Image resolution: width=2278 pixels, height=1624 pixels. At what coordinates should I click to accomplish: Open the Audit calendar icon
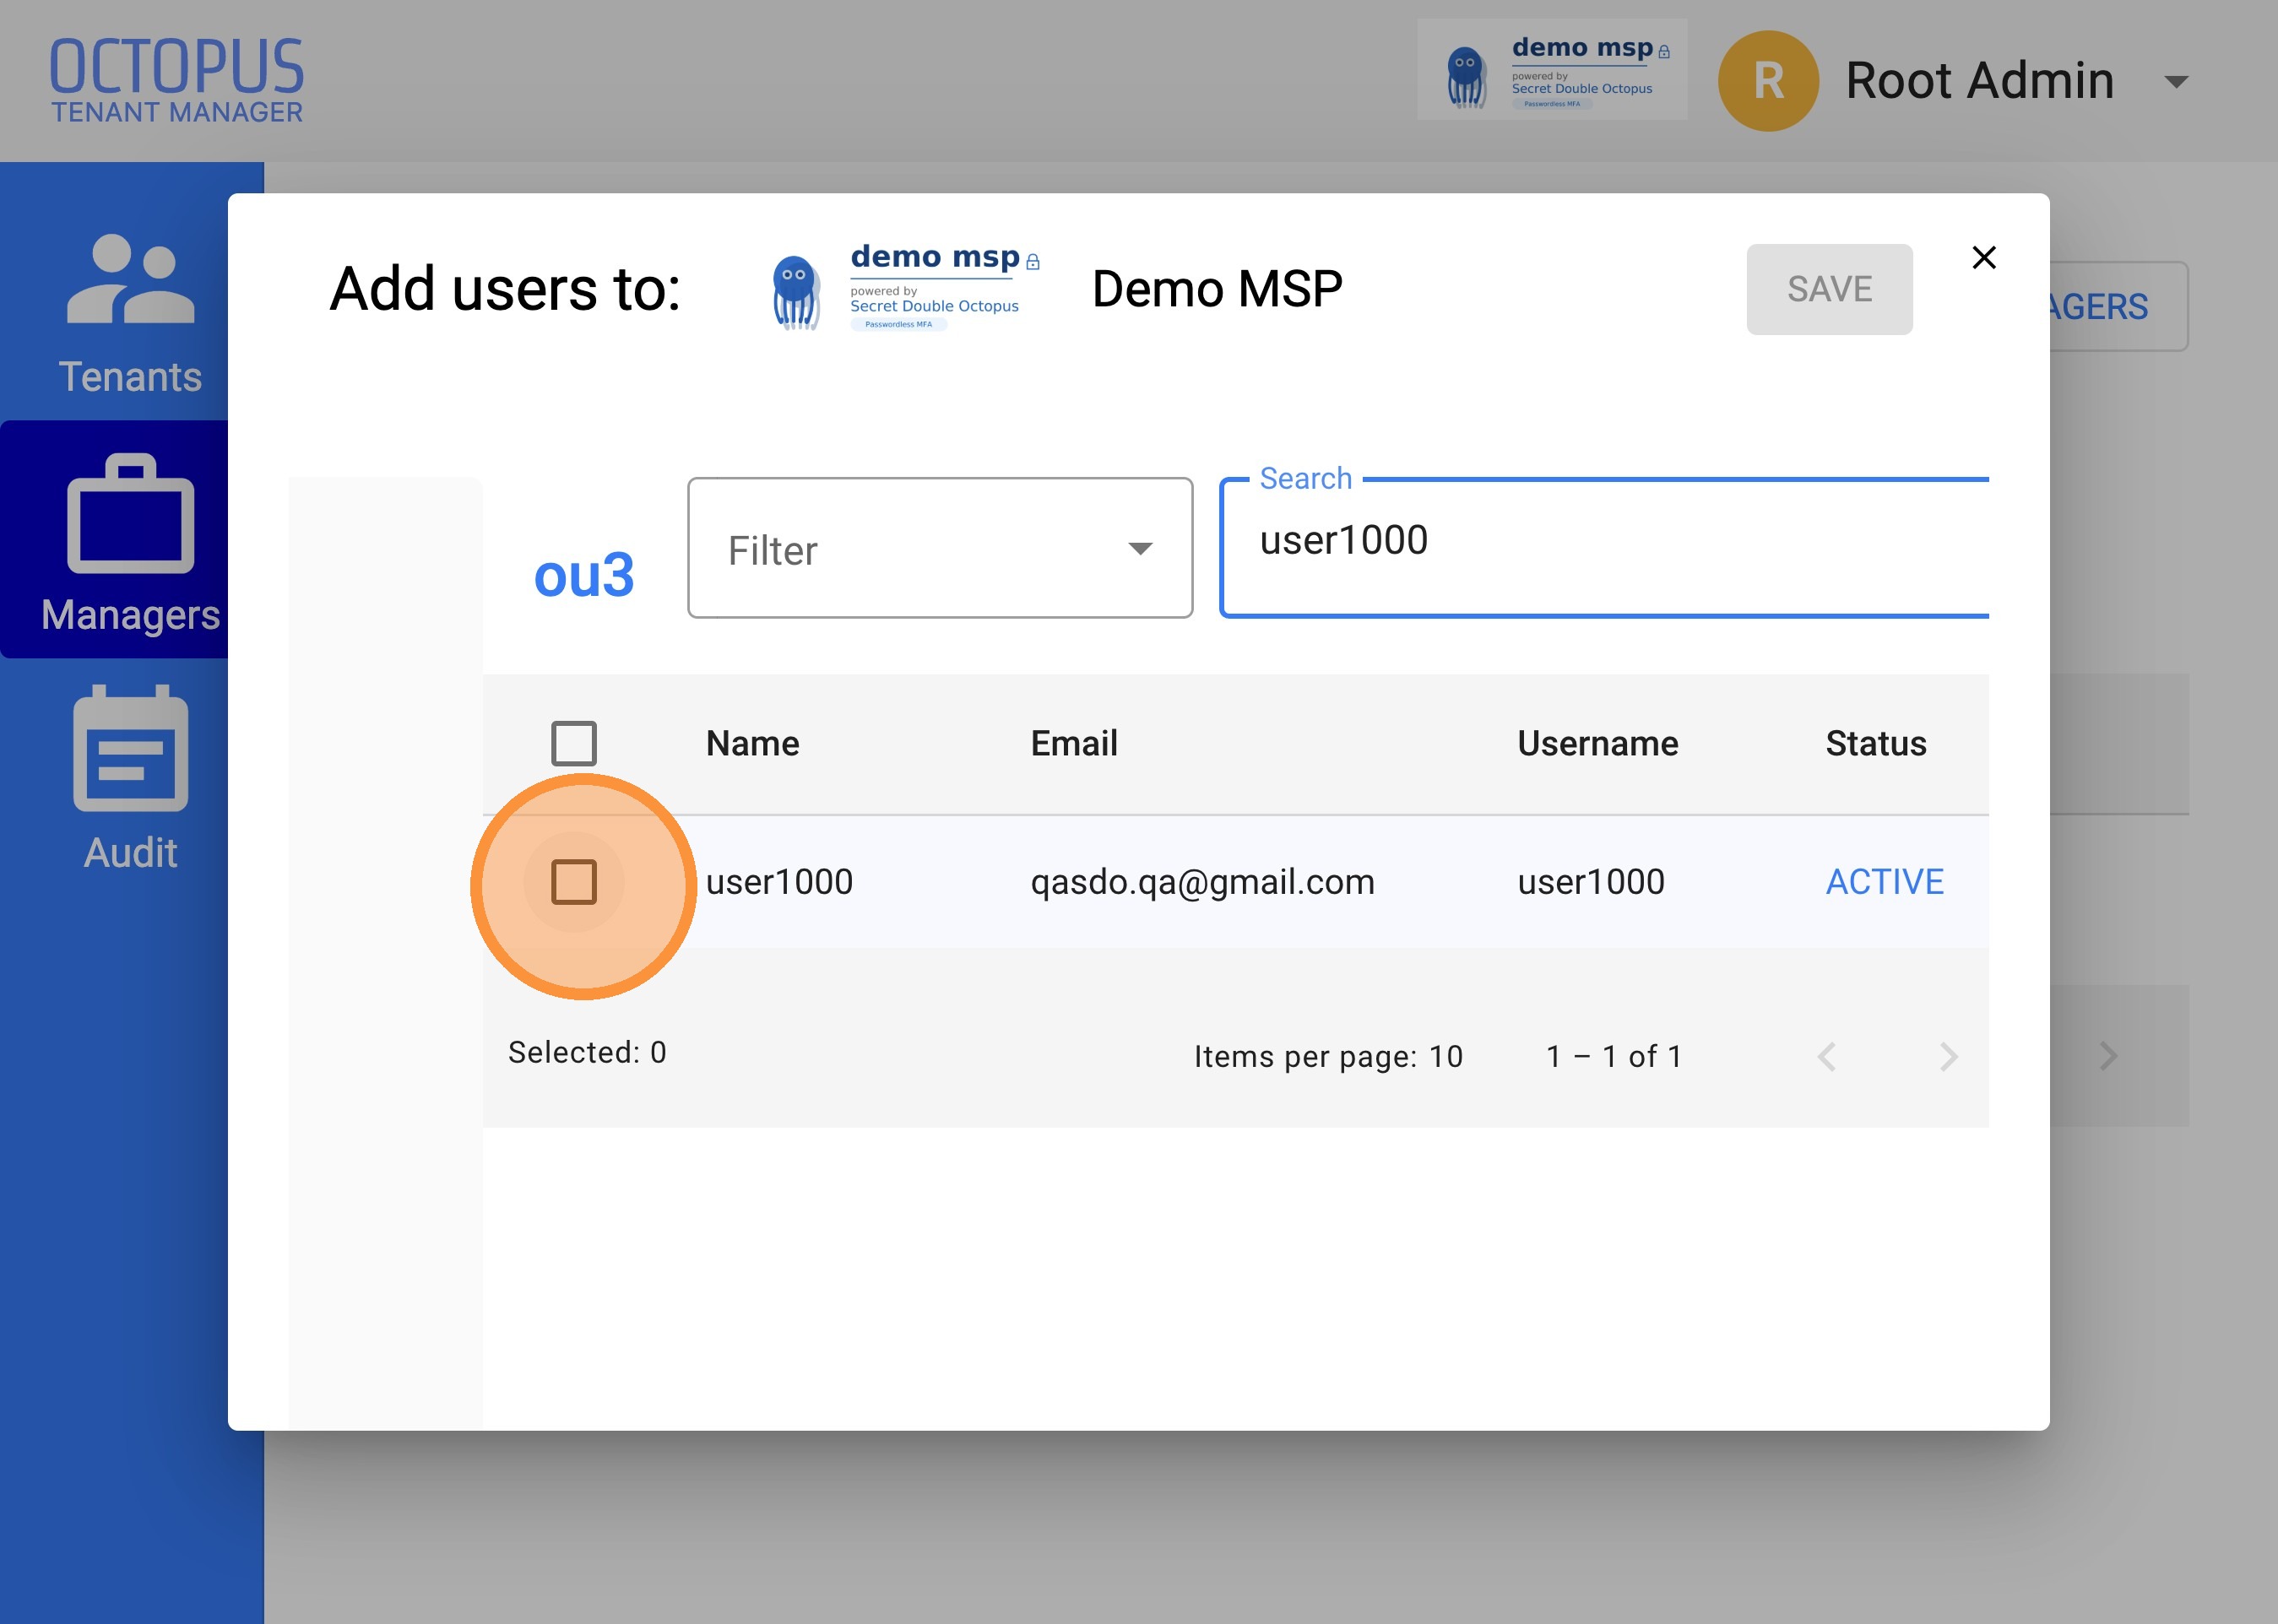click(x=130, y=748)
